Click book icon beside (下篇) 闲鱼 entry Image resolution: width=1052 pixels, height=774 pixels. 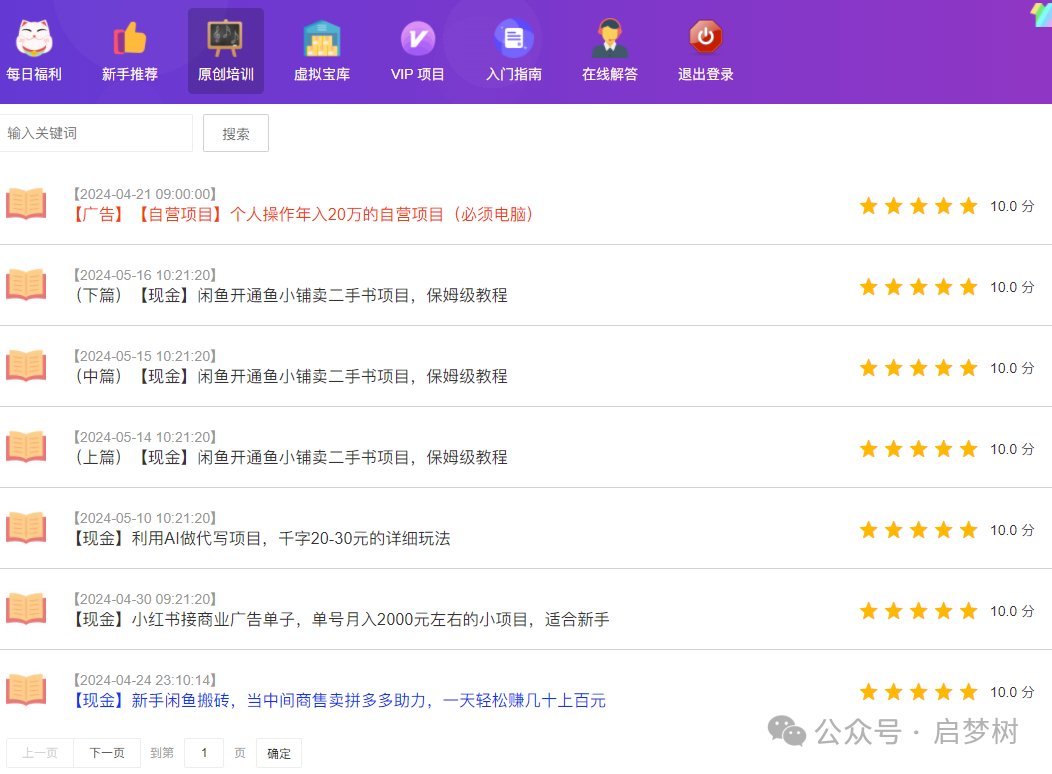26,285
